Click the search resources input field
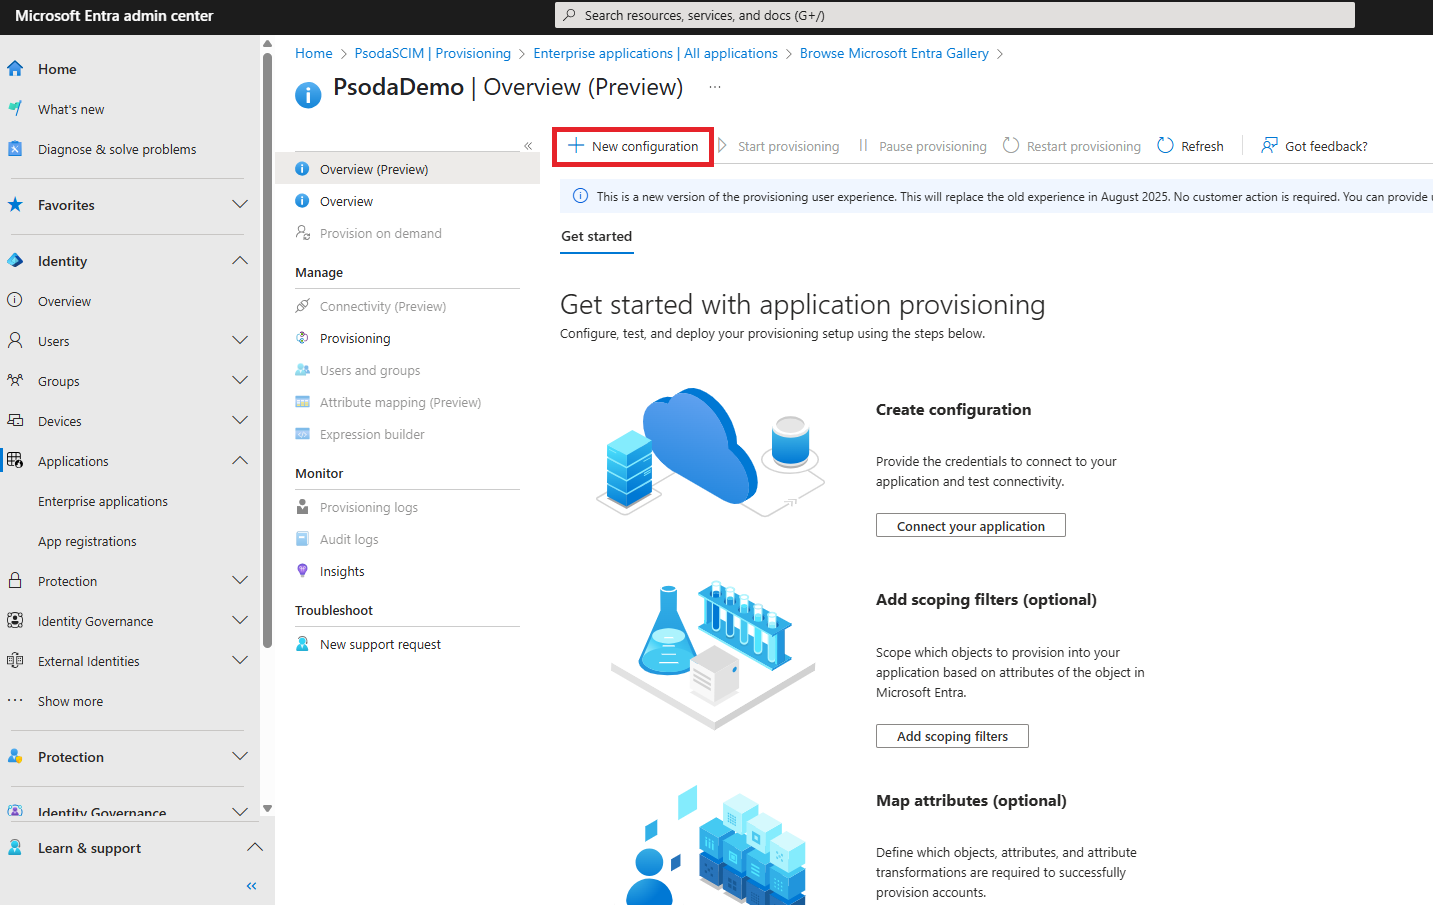This screenshot has height=905, width=1433. (x=955, y=15)
